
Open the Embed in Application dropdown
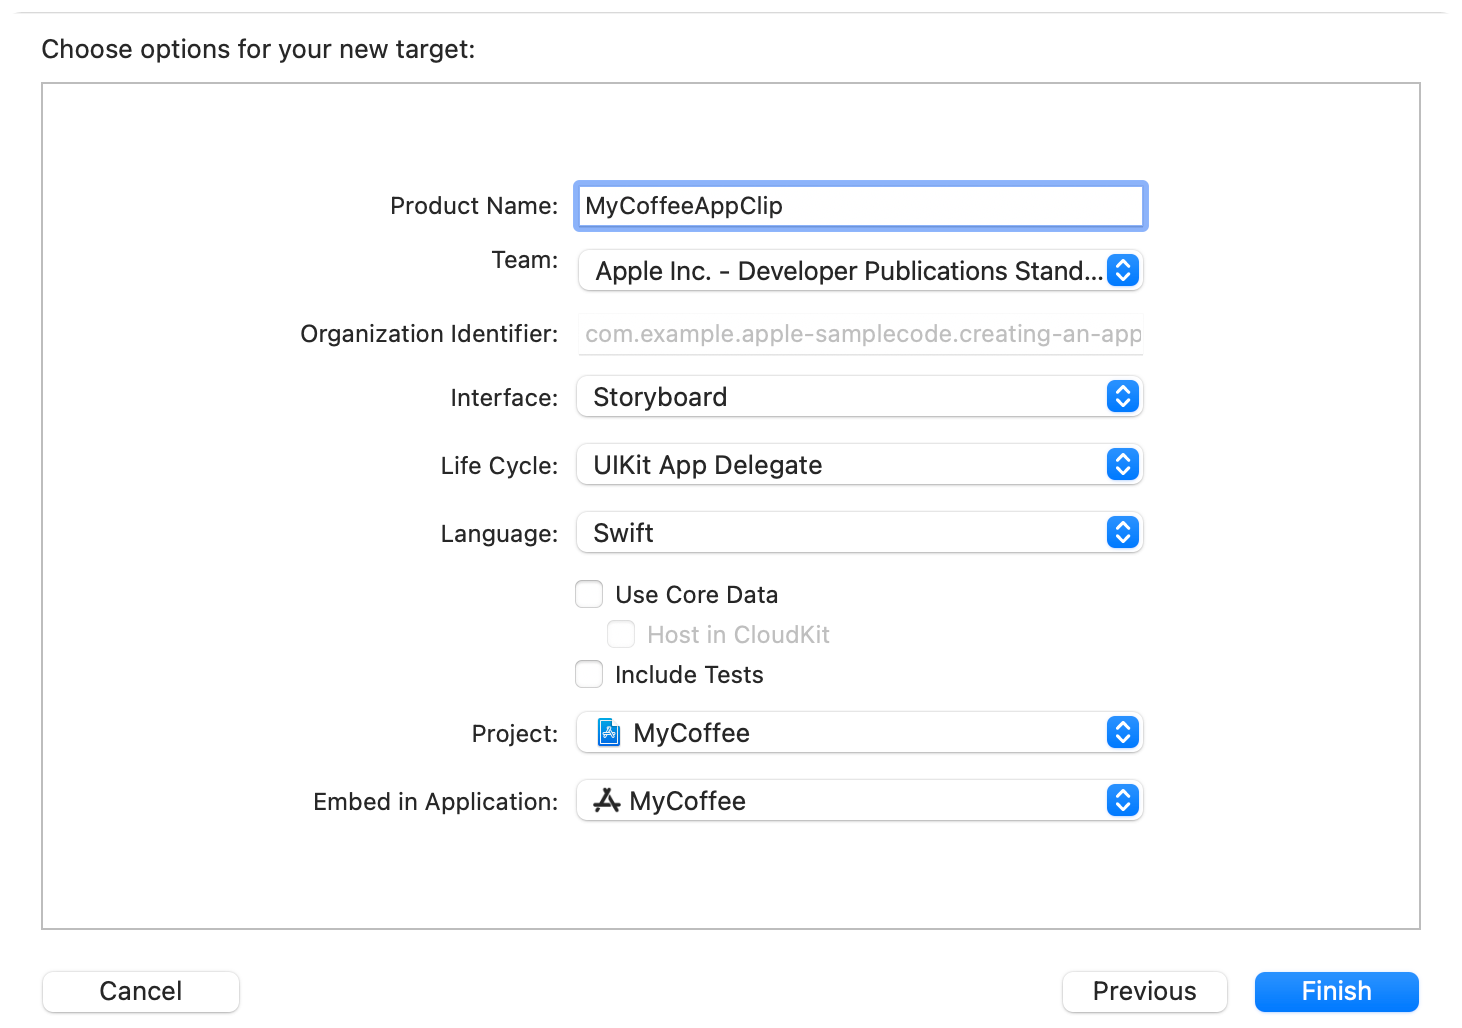[x=860, y=800]
